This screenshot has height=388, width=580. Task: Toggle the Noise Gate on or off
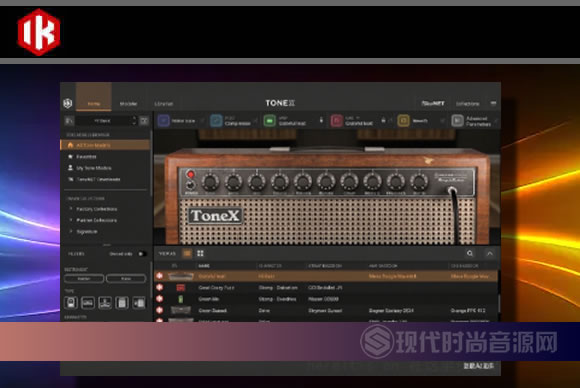203,121
